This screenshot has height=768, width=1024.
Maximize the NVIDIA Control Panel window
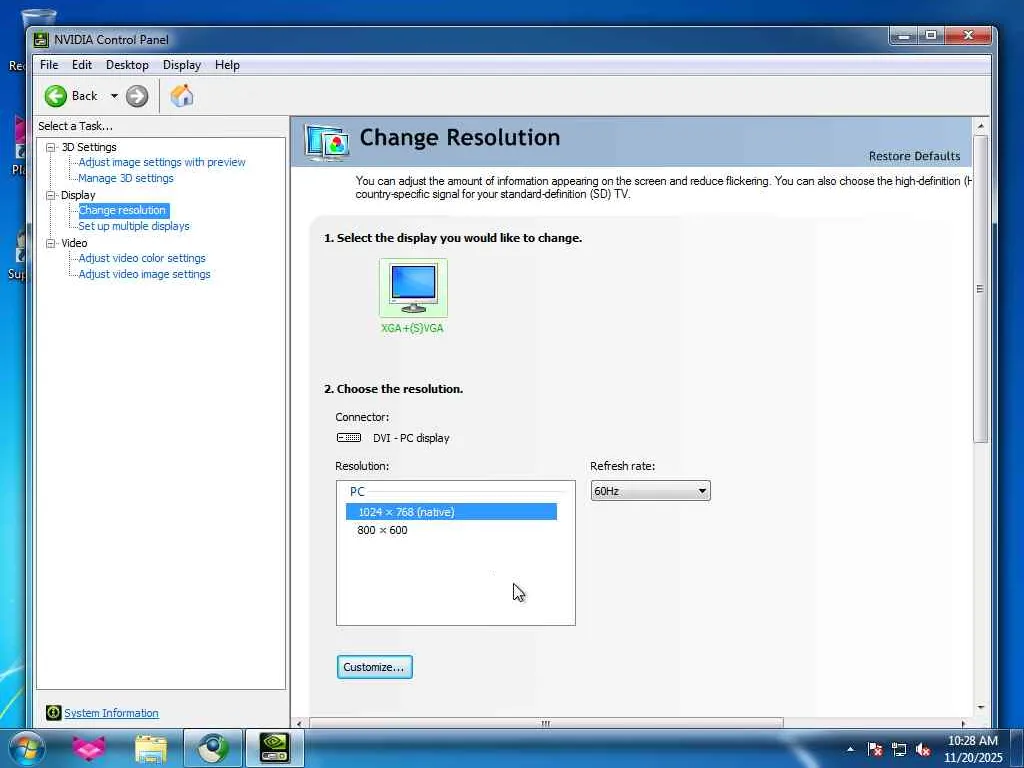(x=931, y=35)
